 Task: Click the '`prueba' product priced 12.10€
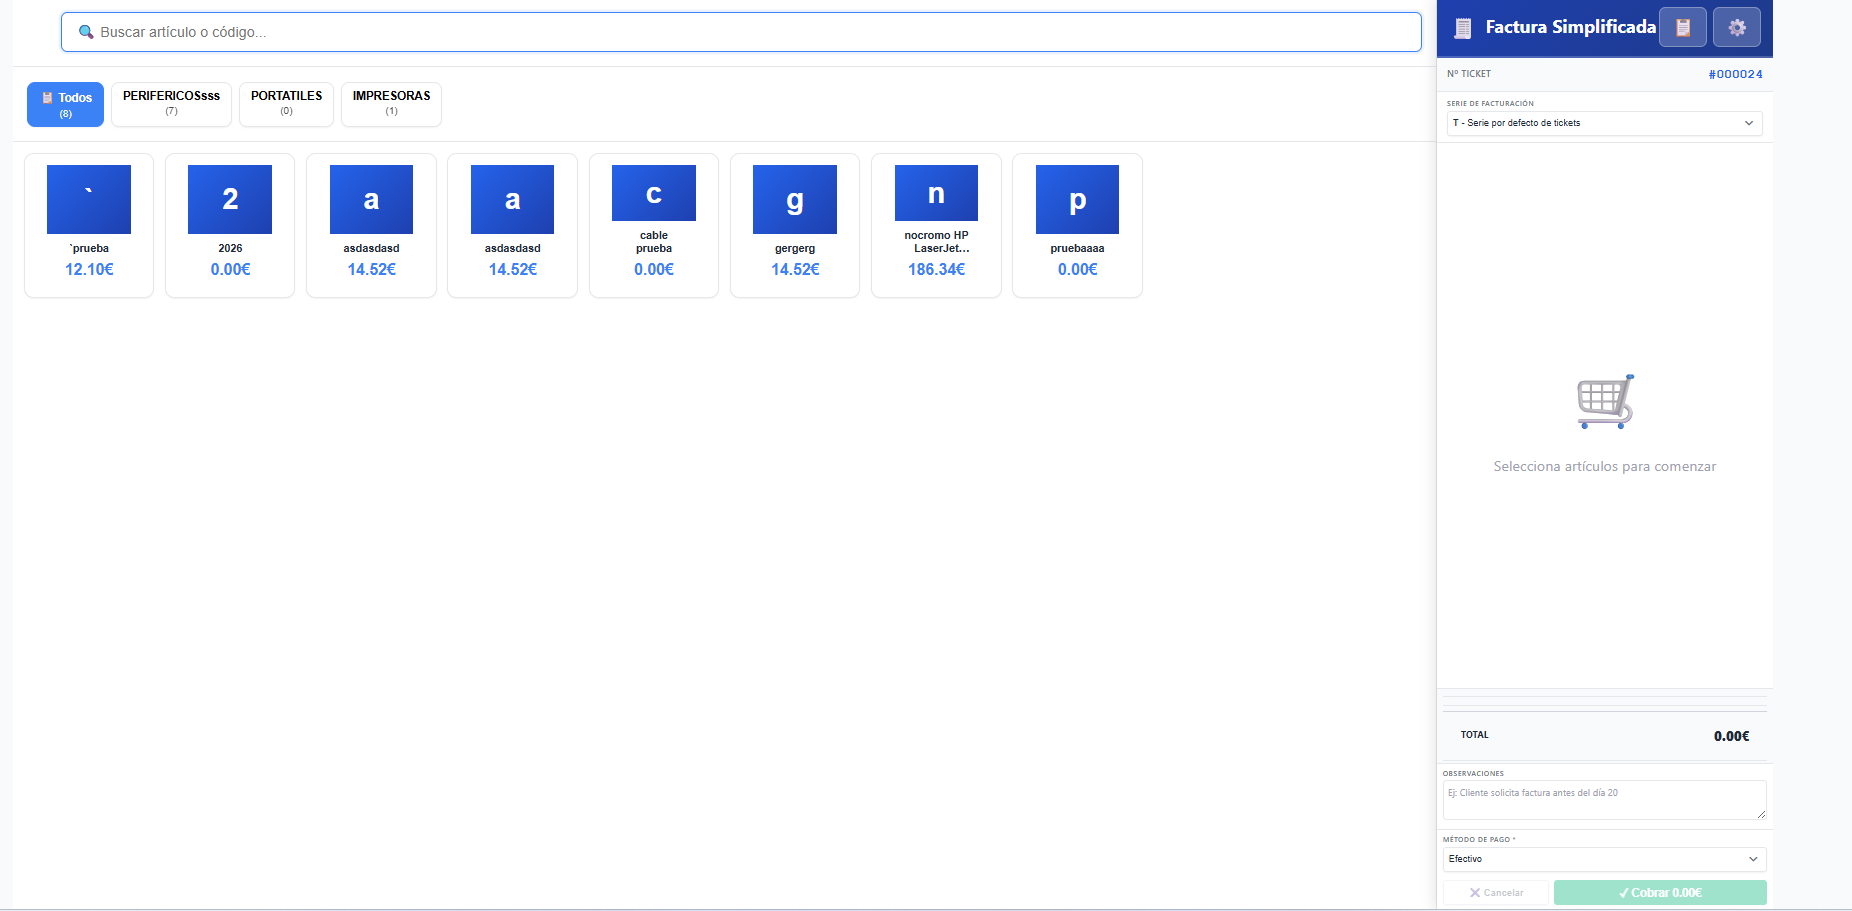pyautogui.click(x=89, y=225)
